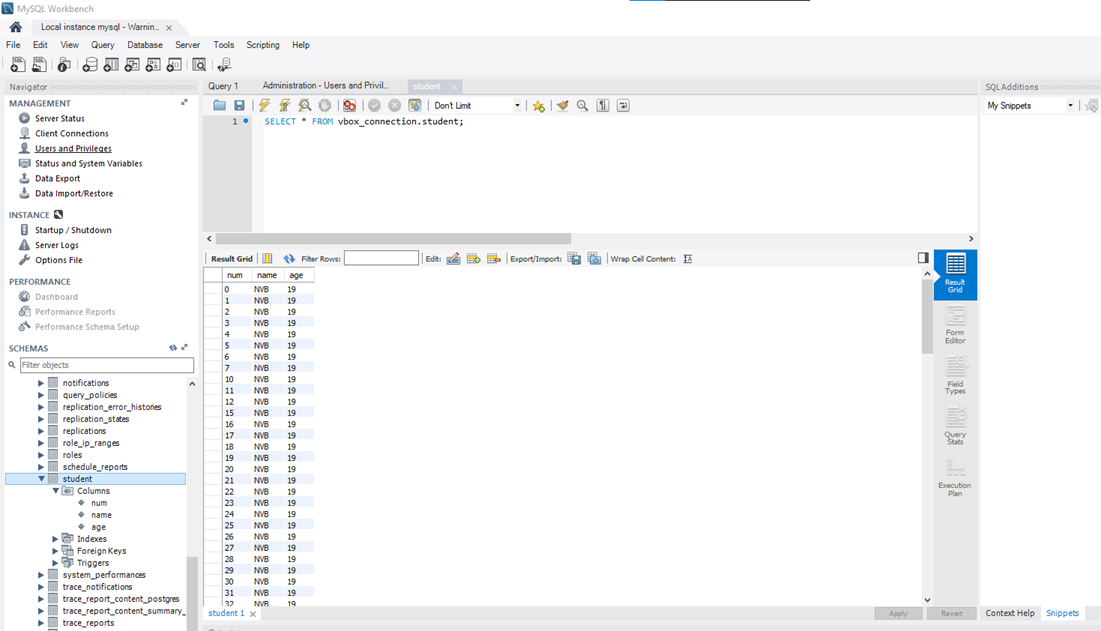Open a SQL script file via folder icon
This screenshot has height=631, width=1101.
pyautogui.click(x=219, y=105)
